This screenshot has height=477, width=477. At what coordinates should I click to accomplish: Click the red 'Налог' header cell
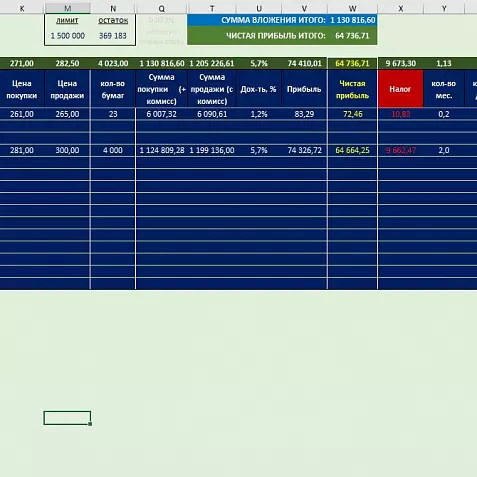click(x=401, y=89)
